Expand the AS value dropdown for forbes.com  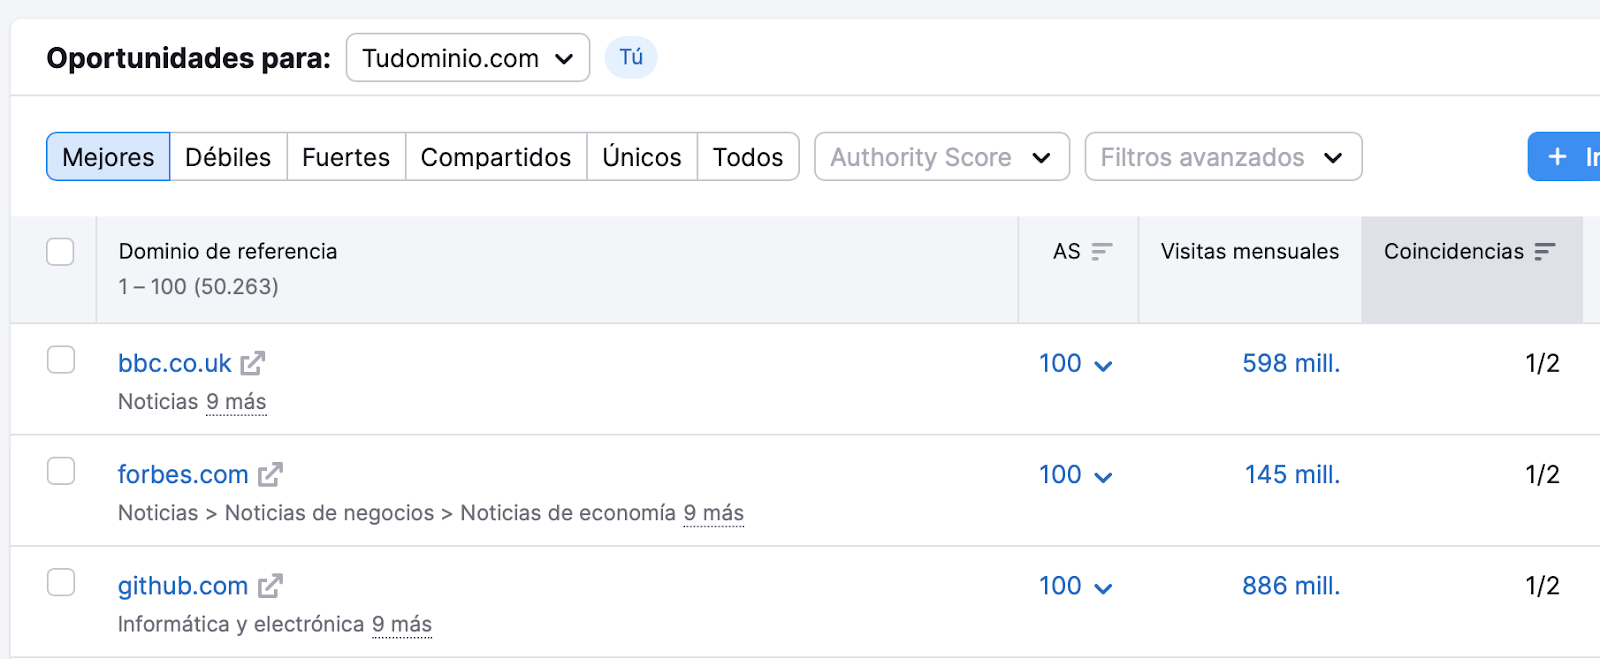tap(1103, 475)
